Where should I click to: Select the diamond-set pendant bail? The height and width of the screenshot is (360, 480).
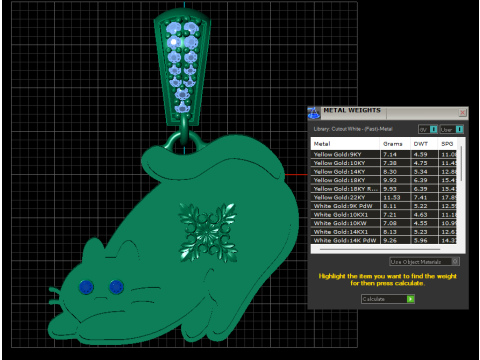point(182,67)
